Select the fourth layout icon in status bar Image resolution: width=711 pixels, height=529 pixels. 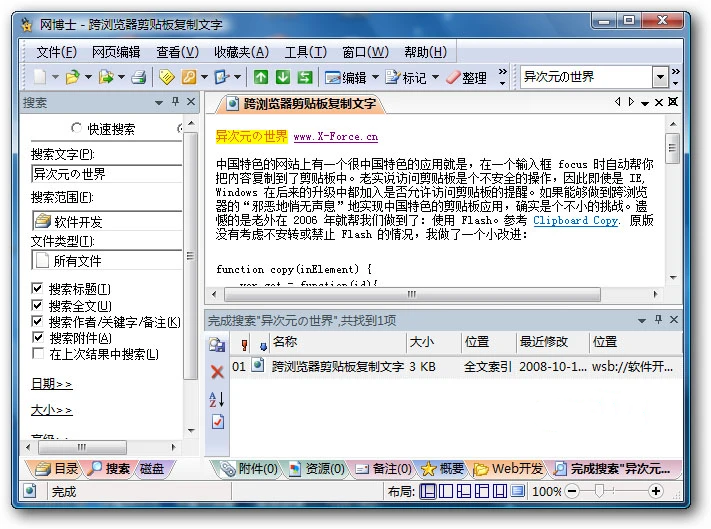click(482, 491)
